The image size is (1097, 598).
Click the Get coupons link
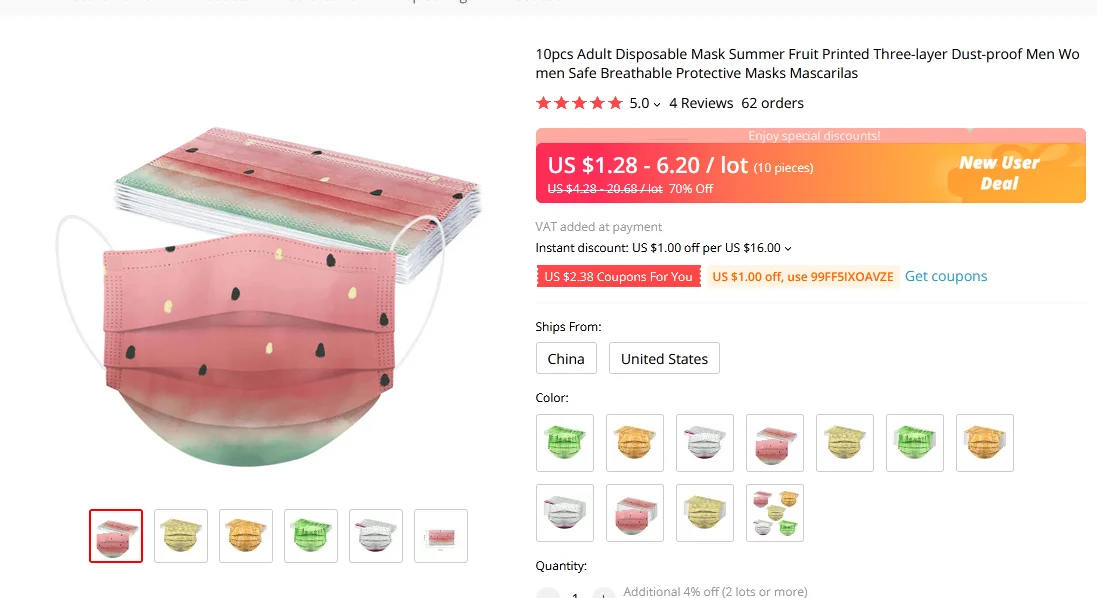point(946,276)
